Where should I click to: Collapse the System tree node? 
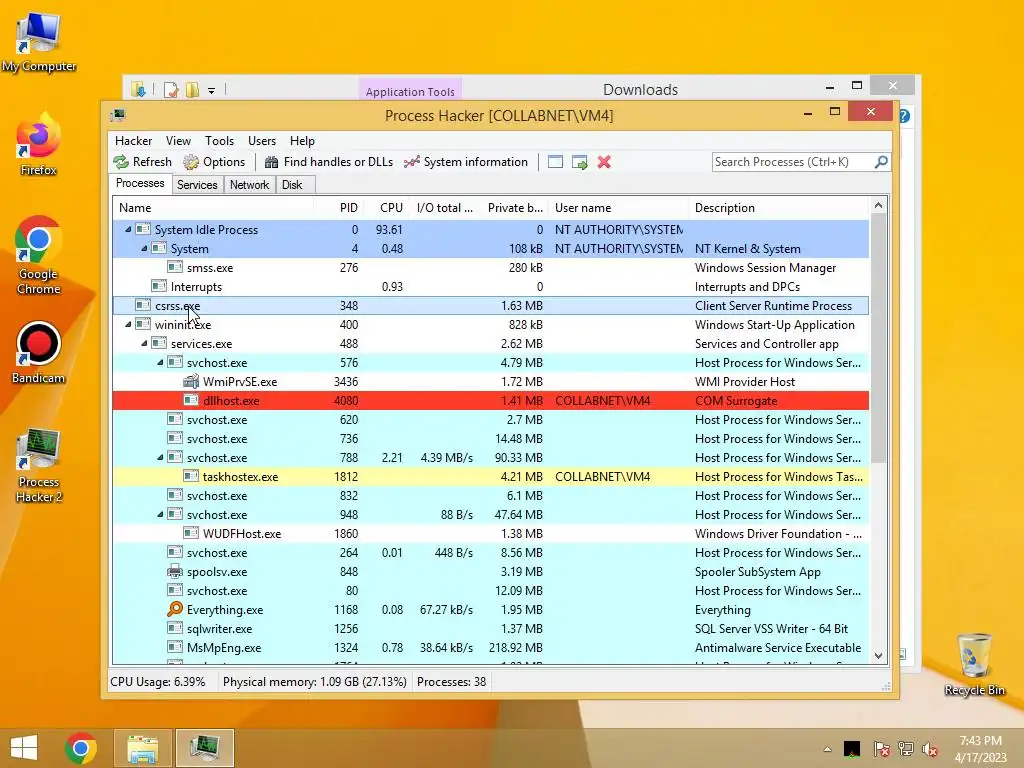pyautogui.click(x=144, y=248)
